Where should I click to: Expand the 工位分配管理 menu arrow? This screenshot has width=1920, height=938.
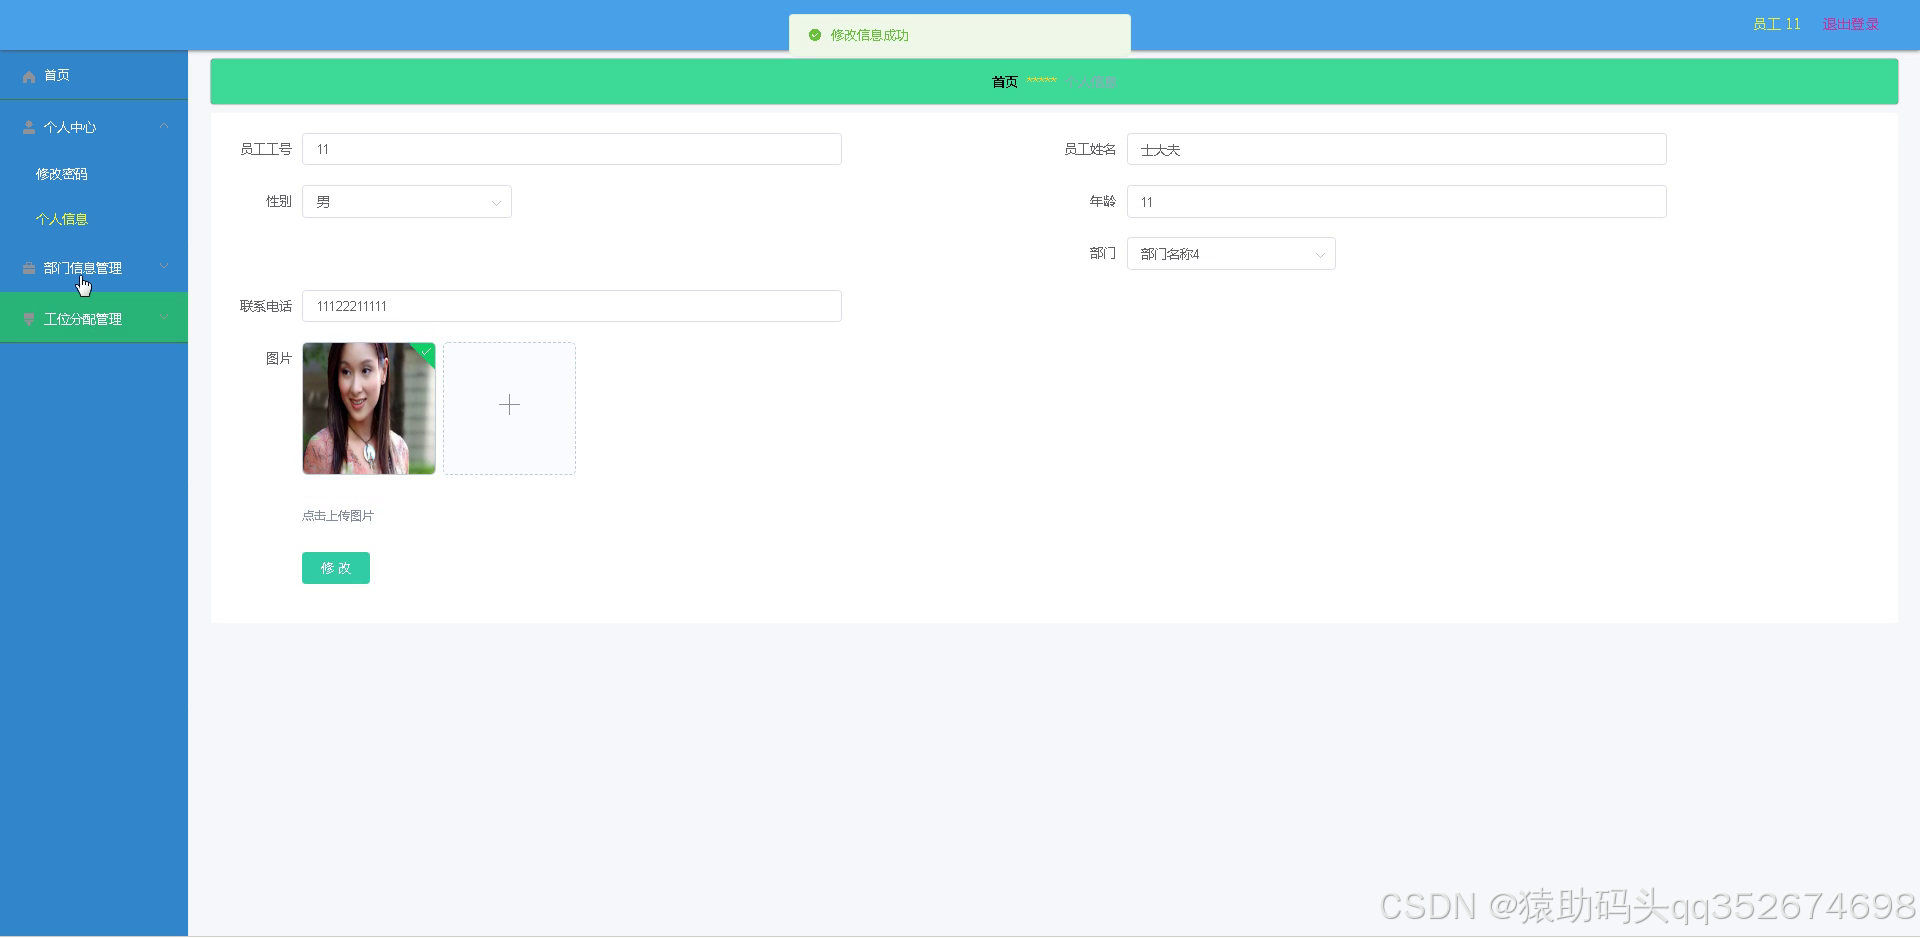[164, 318]
